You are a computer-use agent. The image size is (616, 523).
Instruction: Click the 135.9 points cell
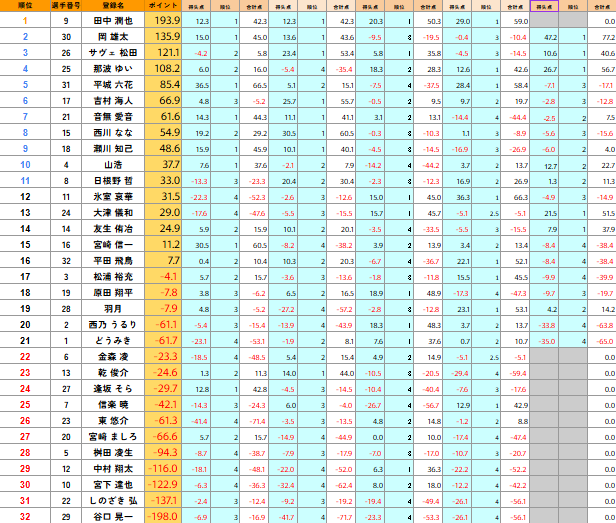click(x=163, y=37)
